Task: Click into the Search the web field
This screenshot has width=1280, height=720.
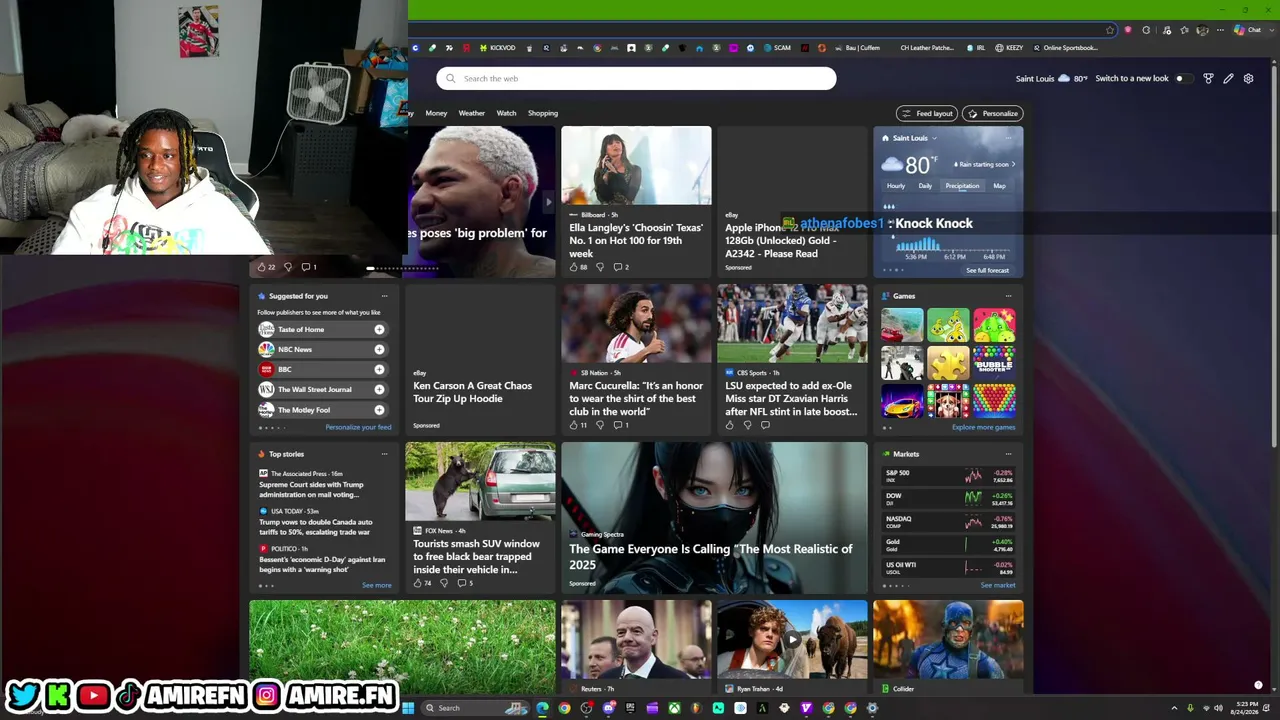Action: (x=636, y=79)
